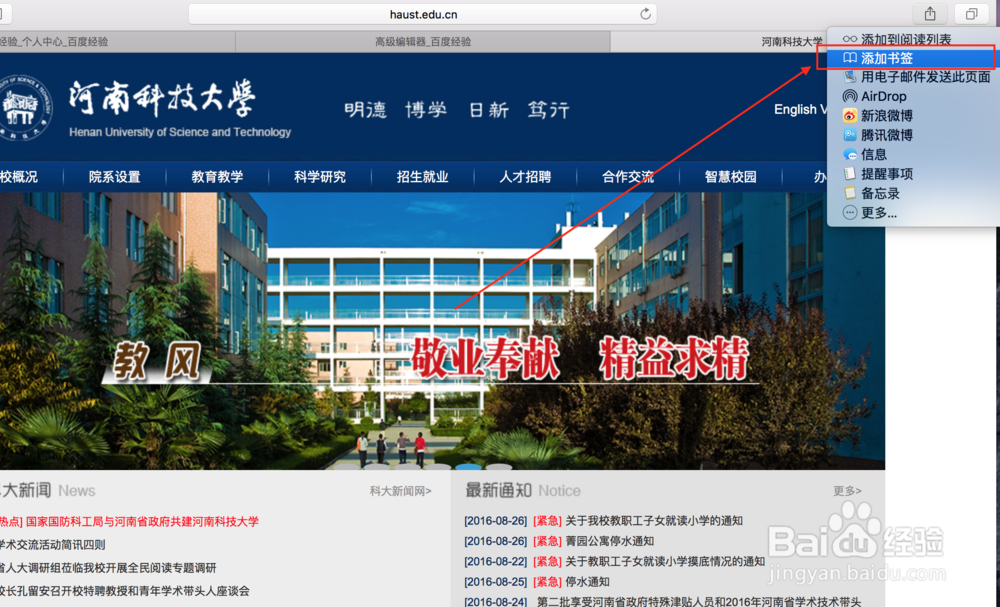This screenshot has width=1000, height=607.
Task: Click the Safari share toolbar icon
Action: (x=930, y=13)
